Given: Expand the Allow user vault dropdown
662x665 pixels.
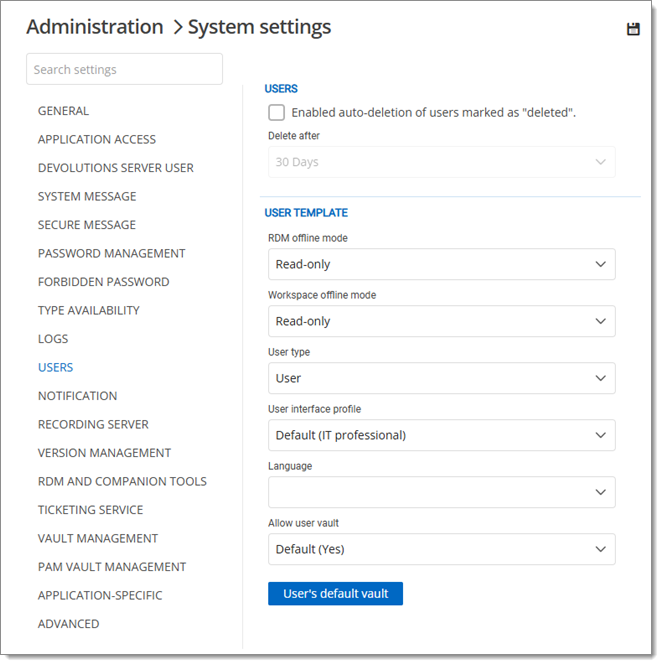Looking at the screenshot, I should point(441,549).
